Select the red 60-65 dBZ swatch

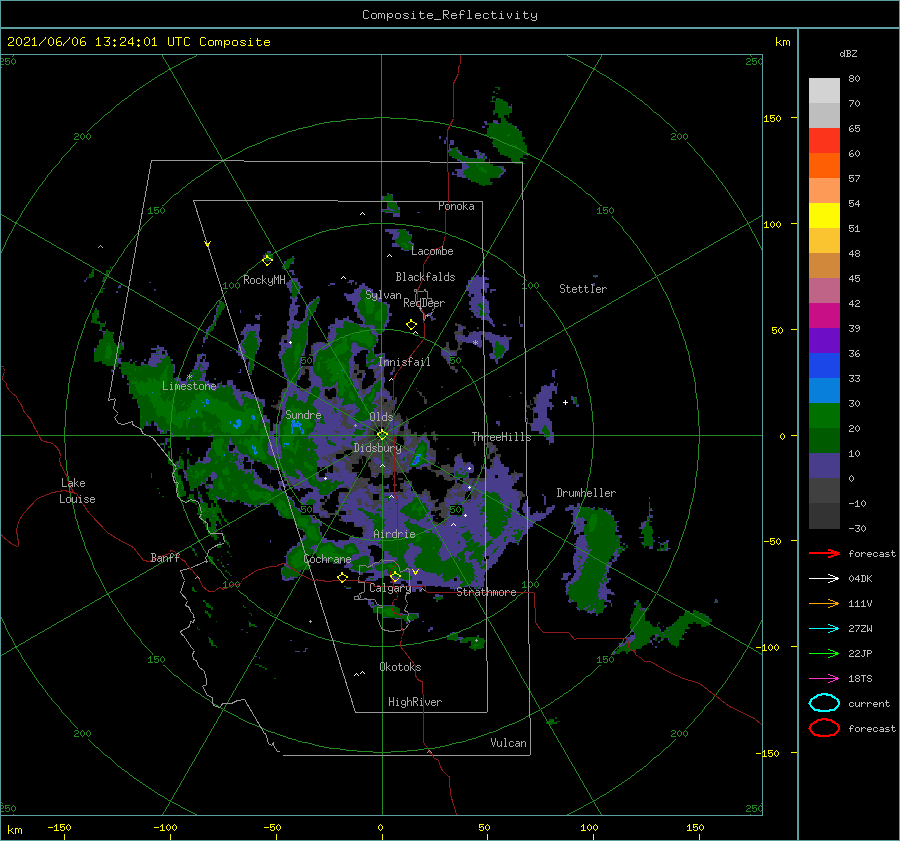pos(824,141)
